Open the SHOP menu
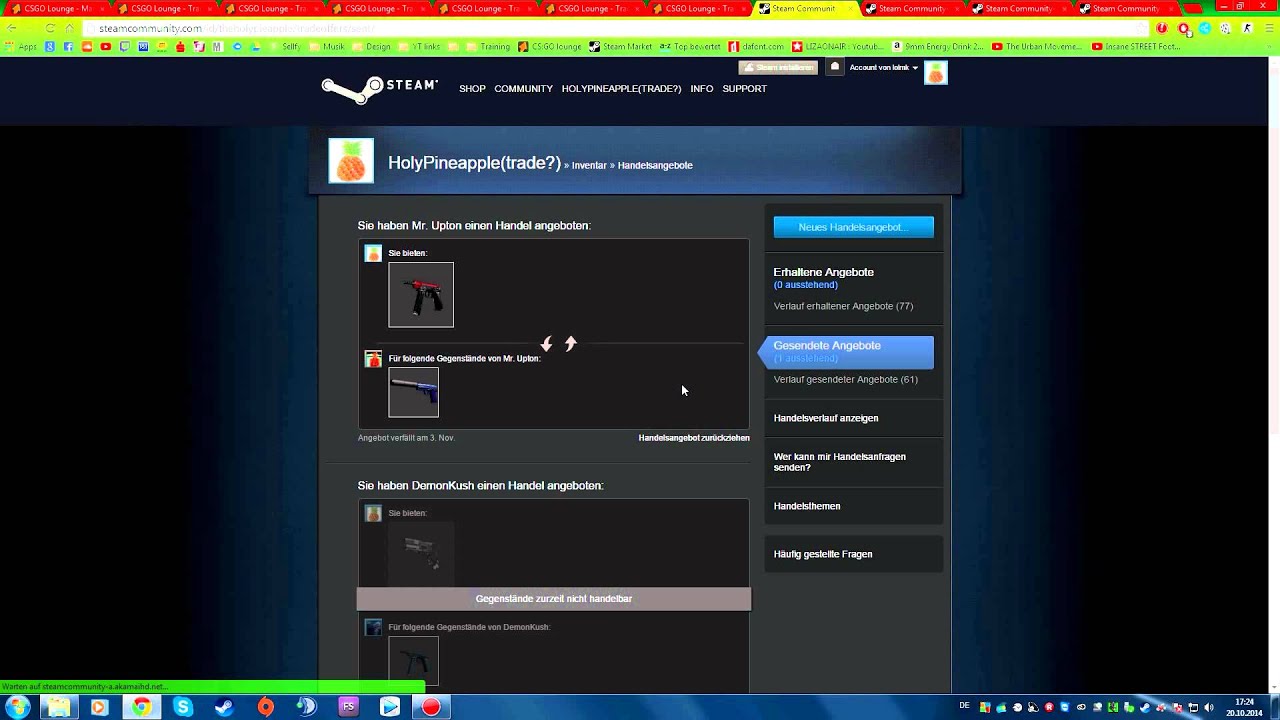 click(472, 89)
